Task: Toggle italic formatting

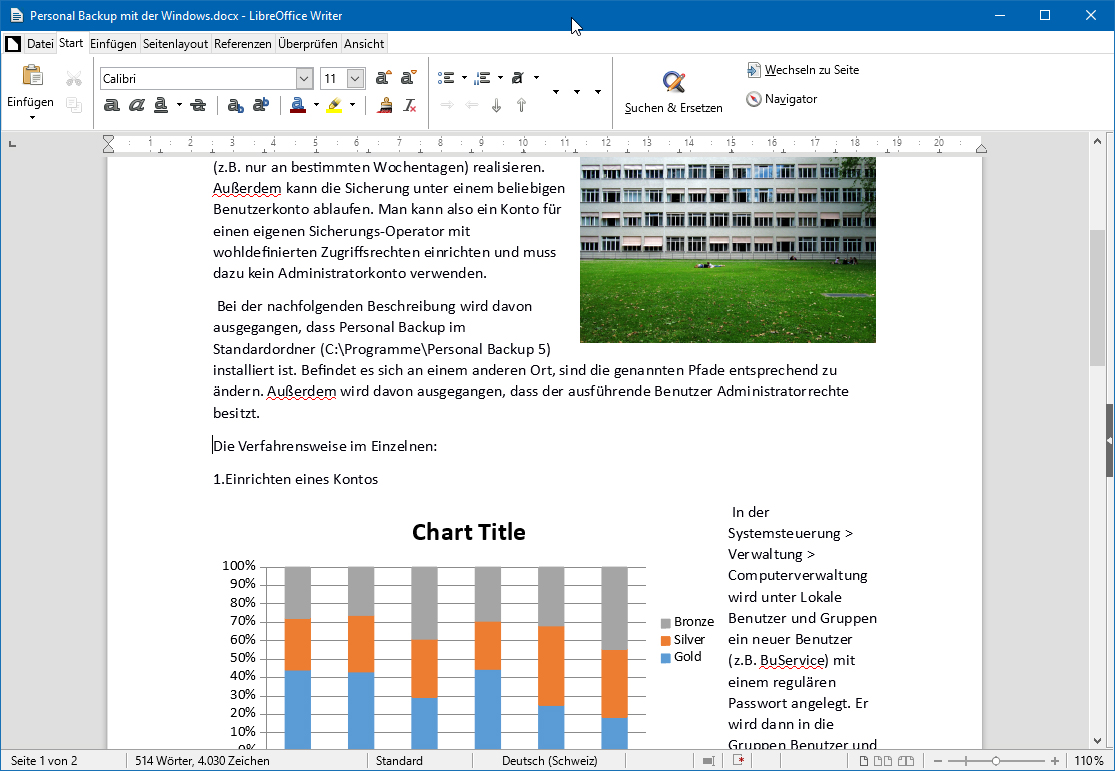Action: tap(137, 105)
